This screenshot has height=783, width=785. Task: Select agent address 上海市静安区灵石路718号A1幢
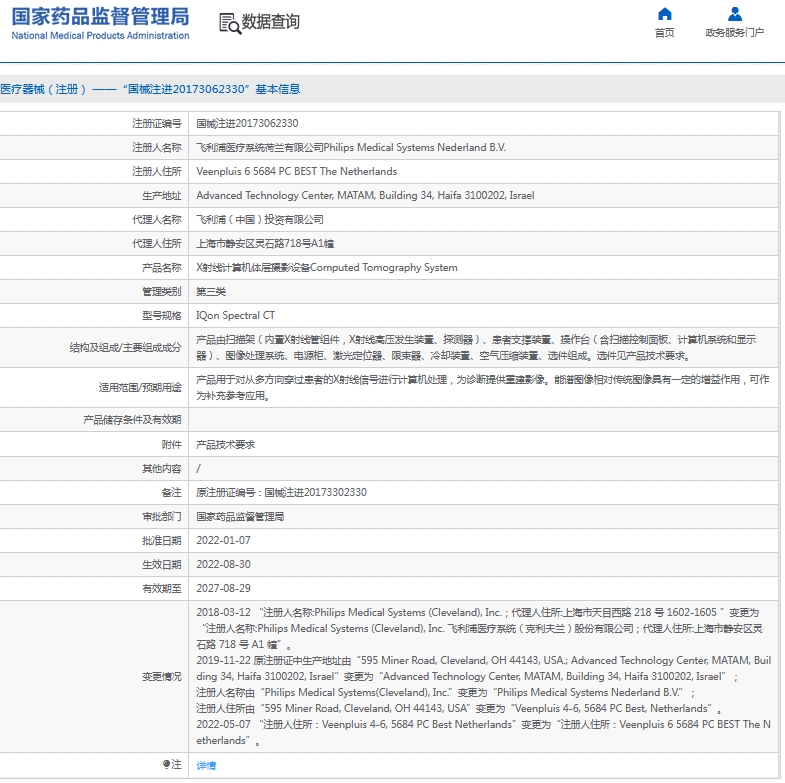pyautogui.click(x=265, y=243)
